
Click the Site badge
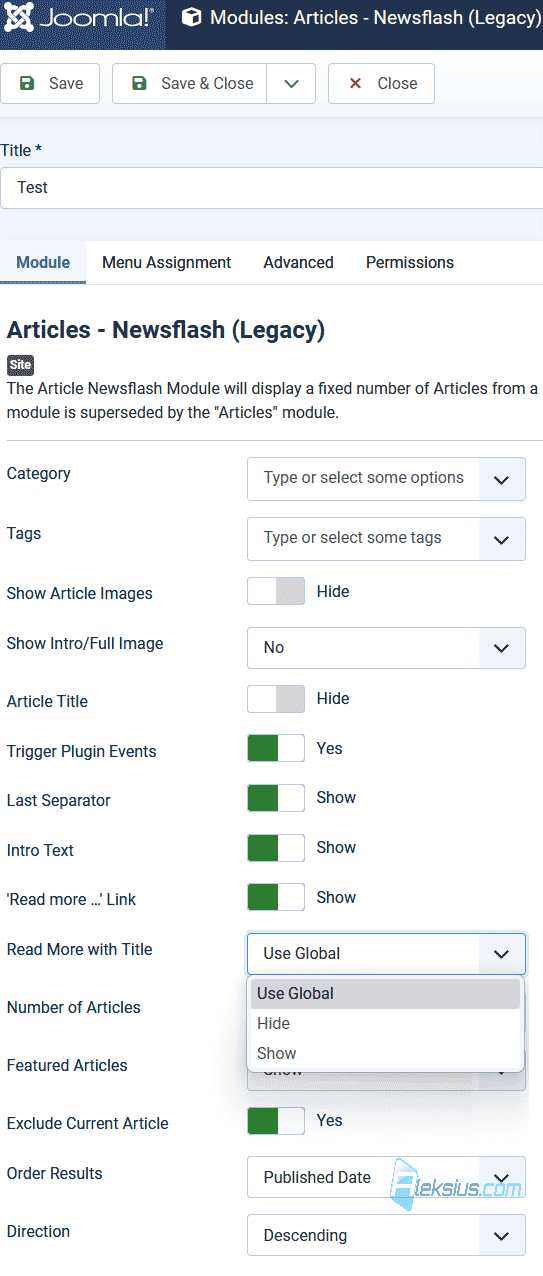(20, 365)
